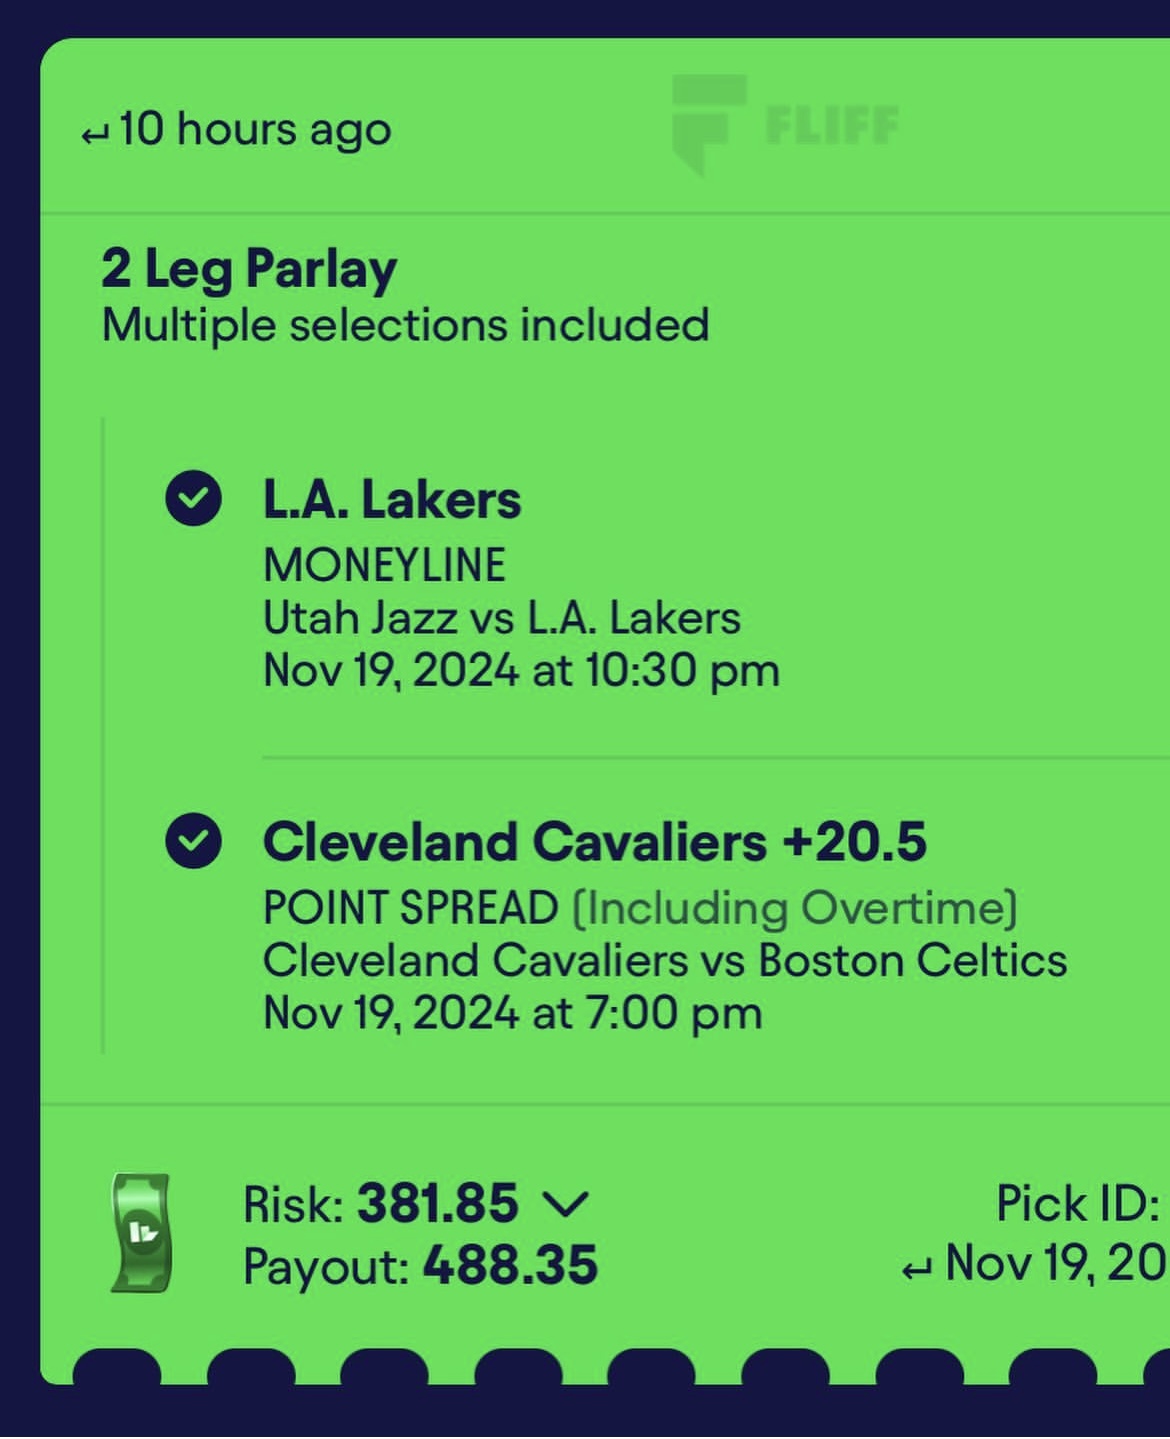Viewport: 1170px width, 1439px height.
Task: Click the Payout 488.35 value
Action: coord(510,1266)
